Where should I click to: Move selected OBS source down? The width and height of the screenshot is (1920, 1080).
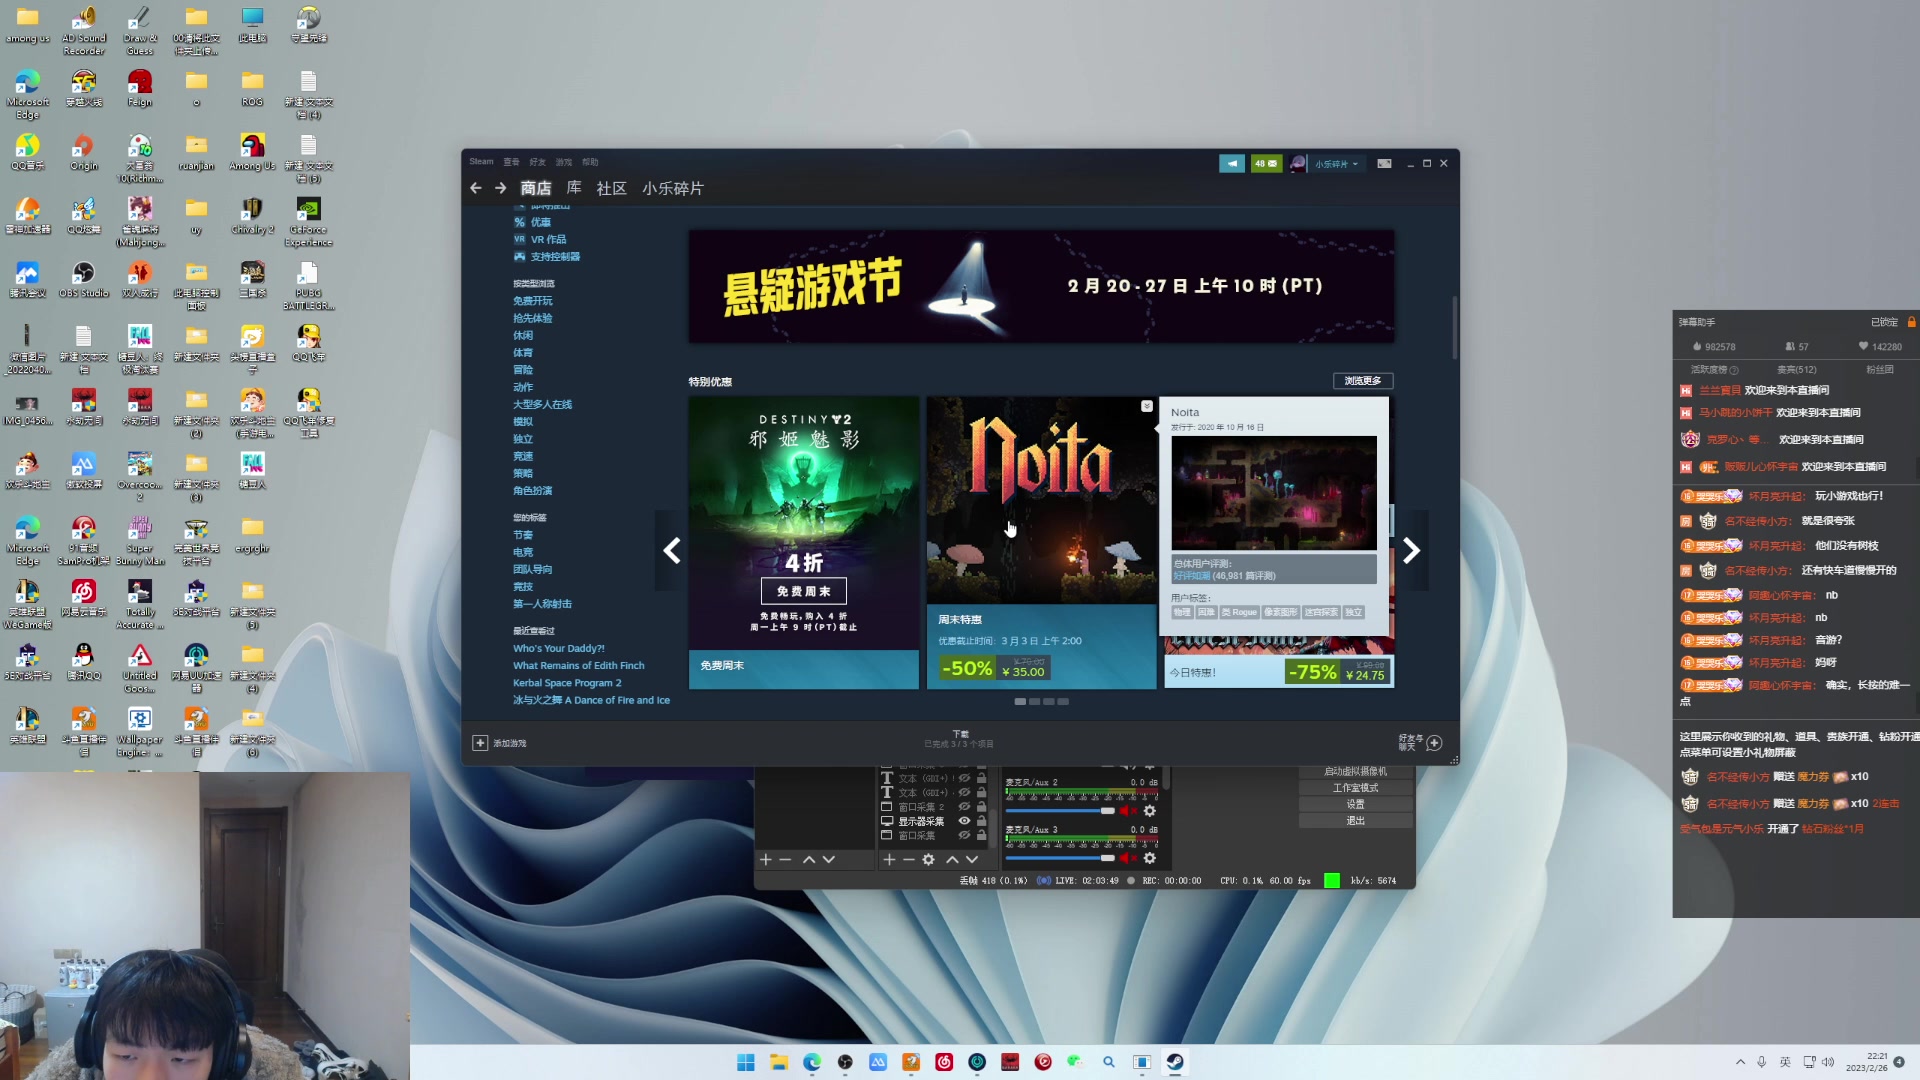[x=972, y=860]
